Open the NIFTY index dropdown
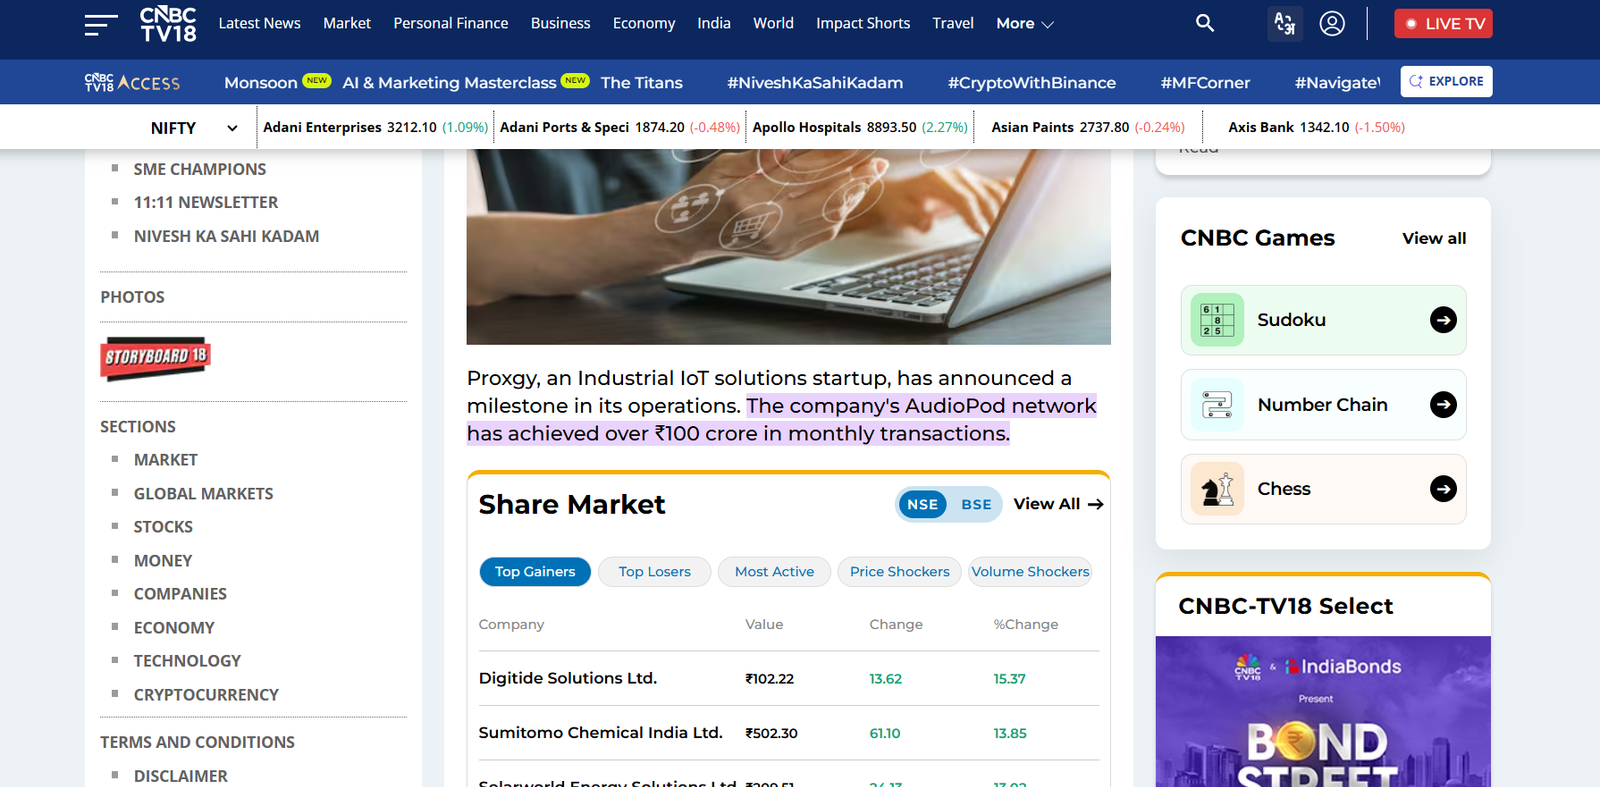Viewport: 1600px width, 787px height. (194, 128)
